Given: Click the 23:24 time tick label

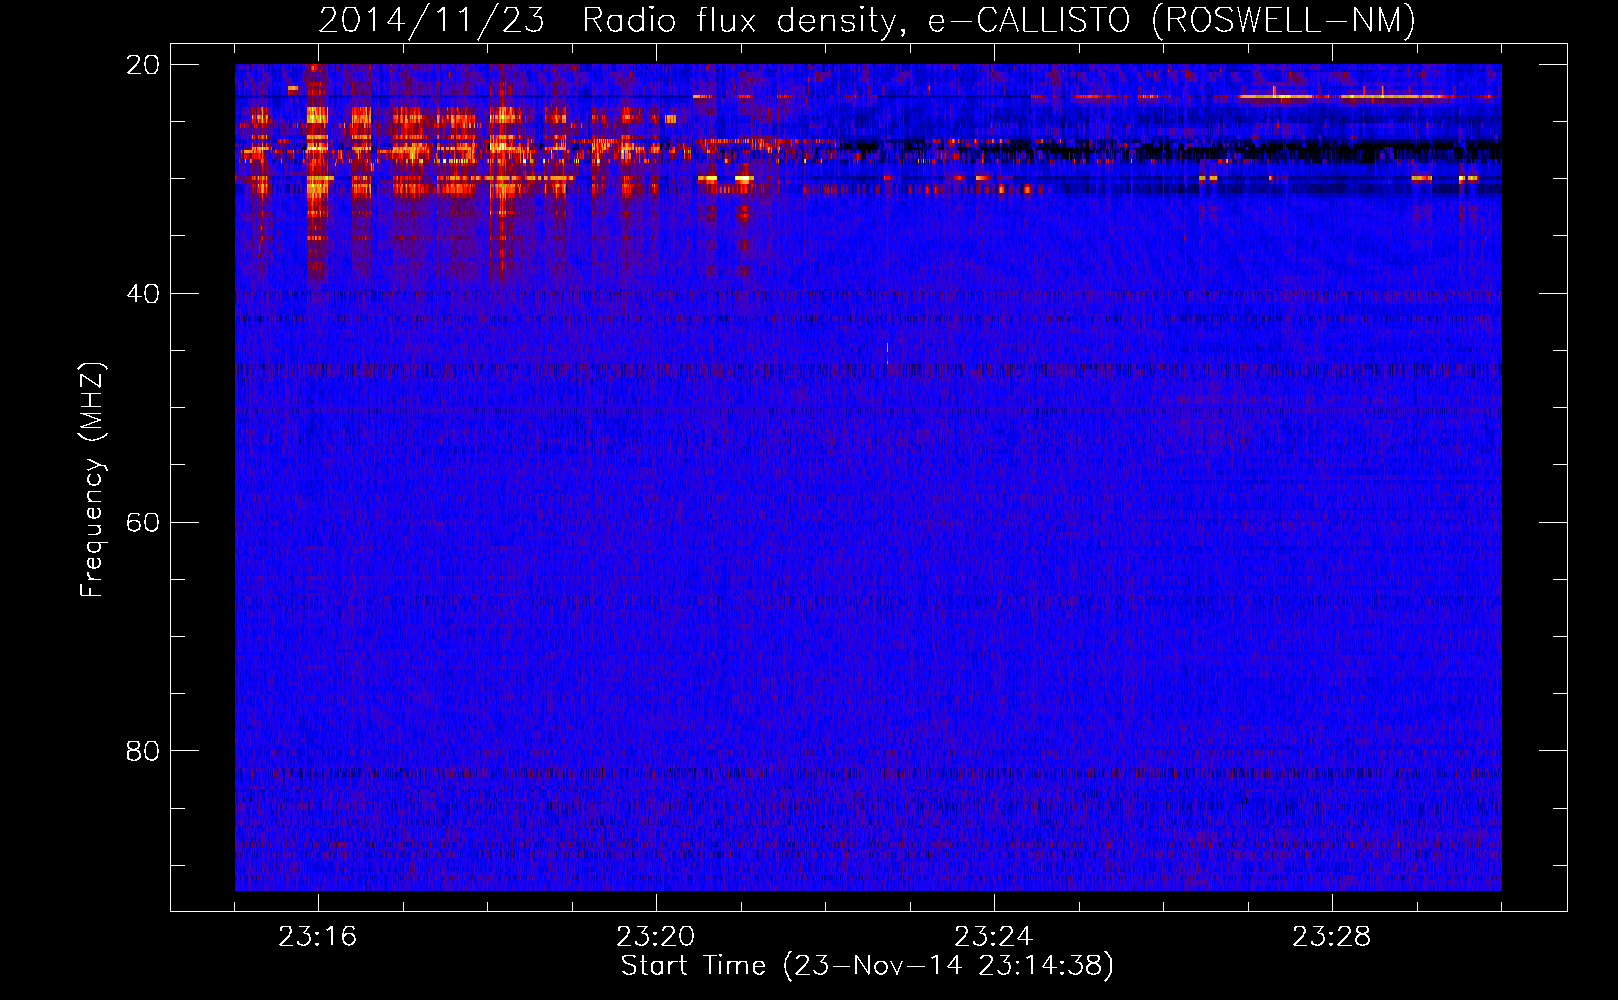Looking at the screenshot, I should pos(993,937).
